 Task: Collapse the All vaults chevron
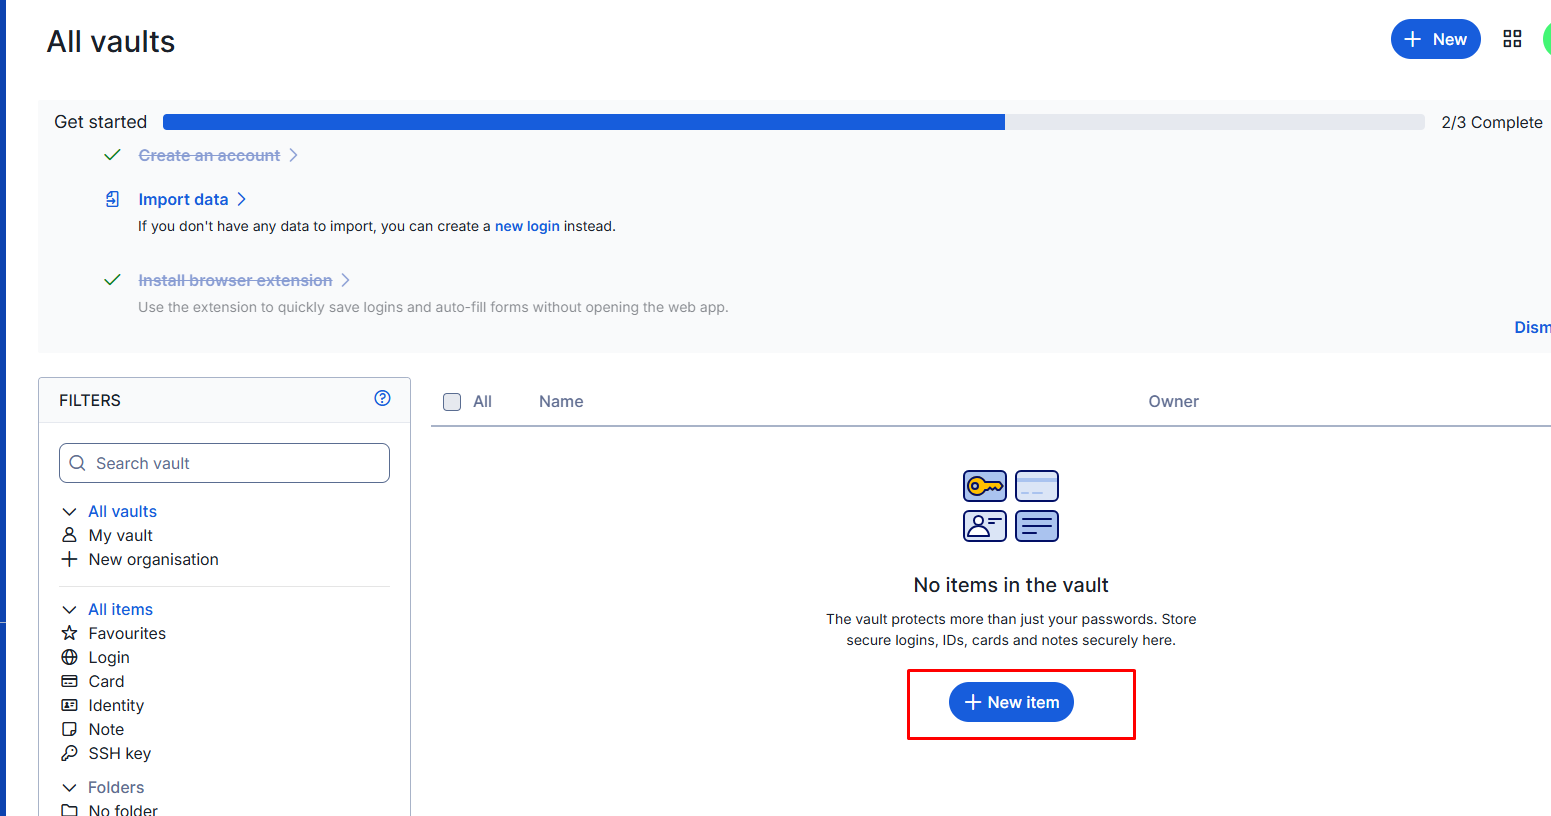69,512
